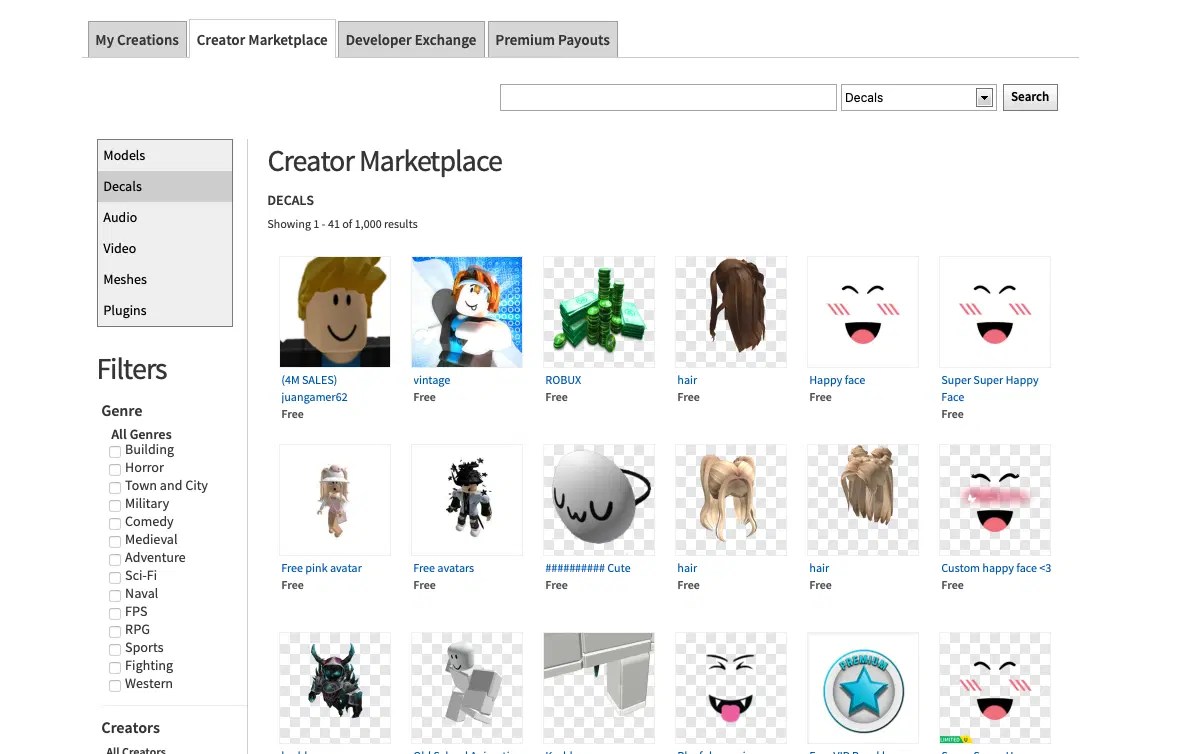The height and width of the screenshot is (754, 1200).
Task: Enable the Western genre checkbox
Action: click(x=115, y=686)
